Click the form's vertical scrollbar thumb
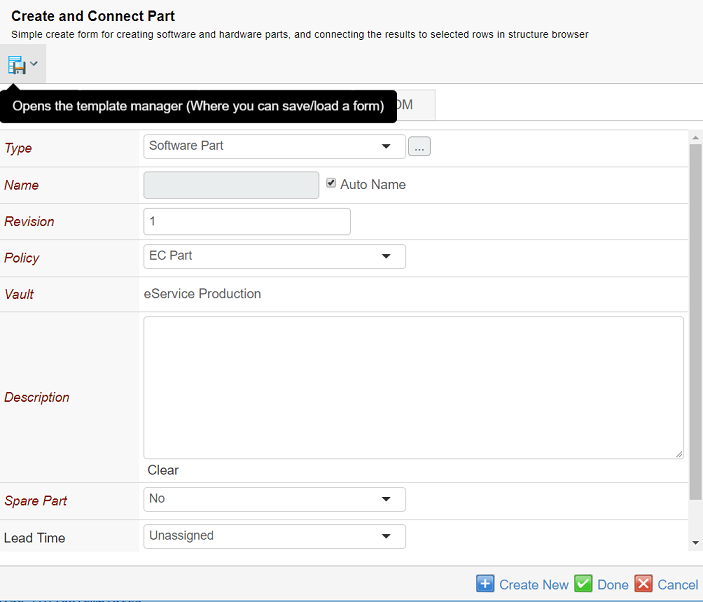The width and height of the screenshot is (703, 602). [695, 320]
